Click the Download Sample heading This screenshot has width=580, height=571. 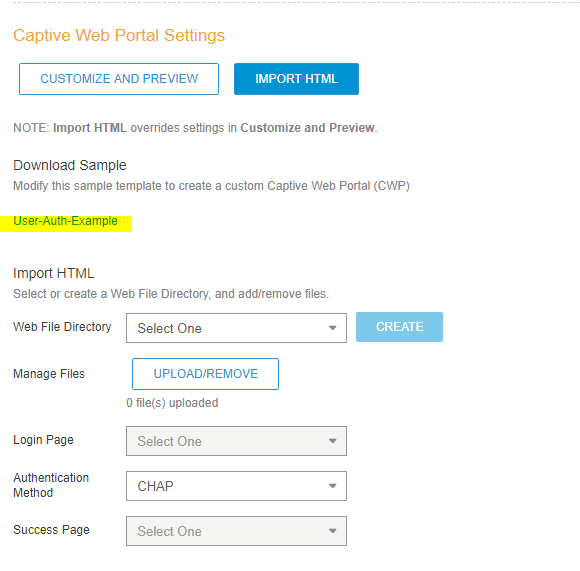70,165
